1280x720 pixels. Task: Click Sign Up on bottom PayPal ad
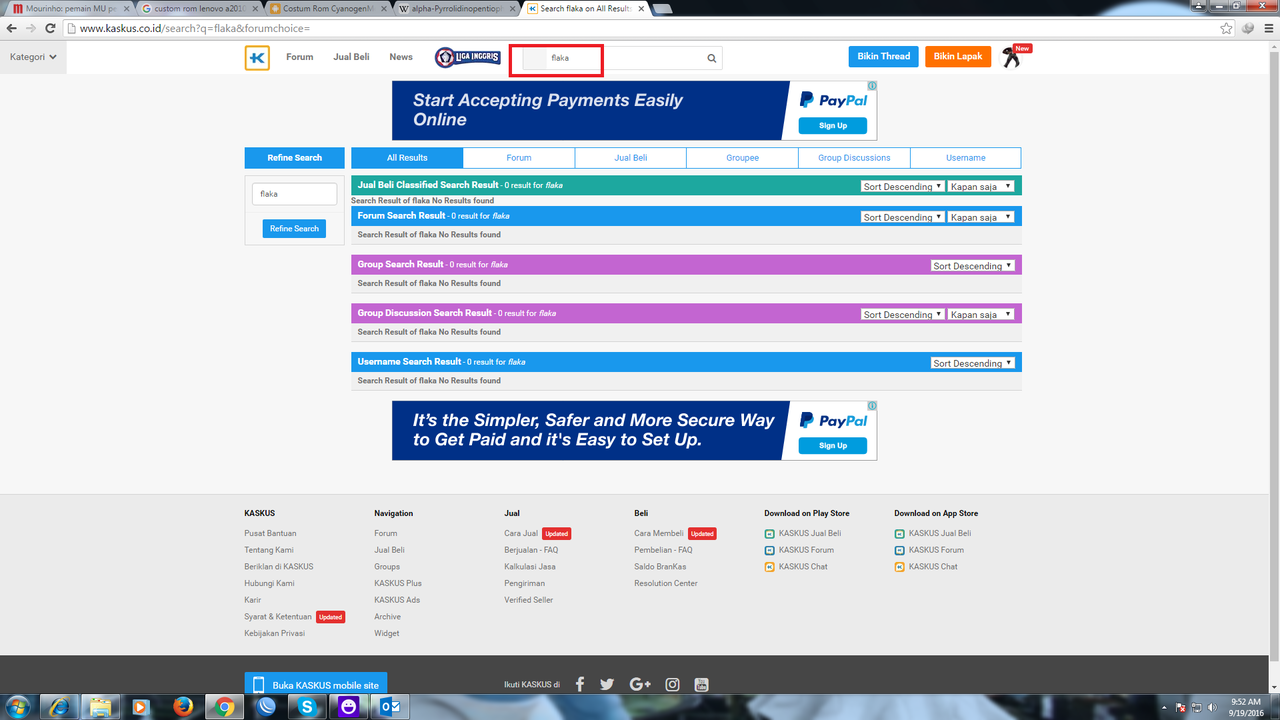pyautogui.click(x=833, y=446)
